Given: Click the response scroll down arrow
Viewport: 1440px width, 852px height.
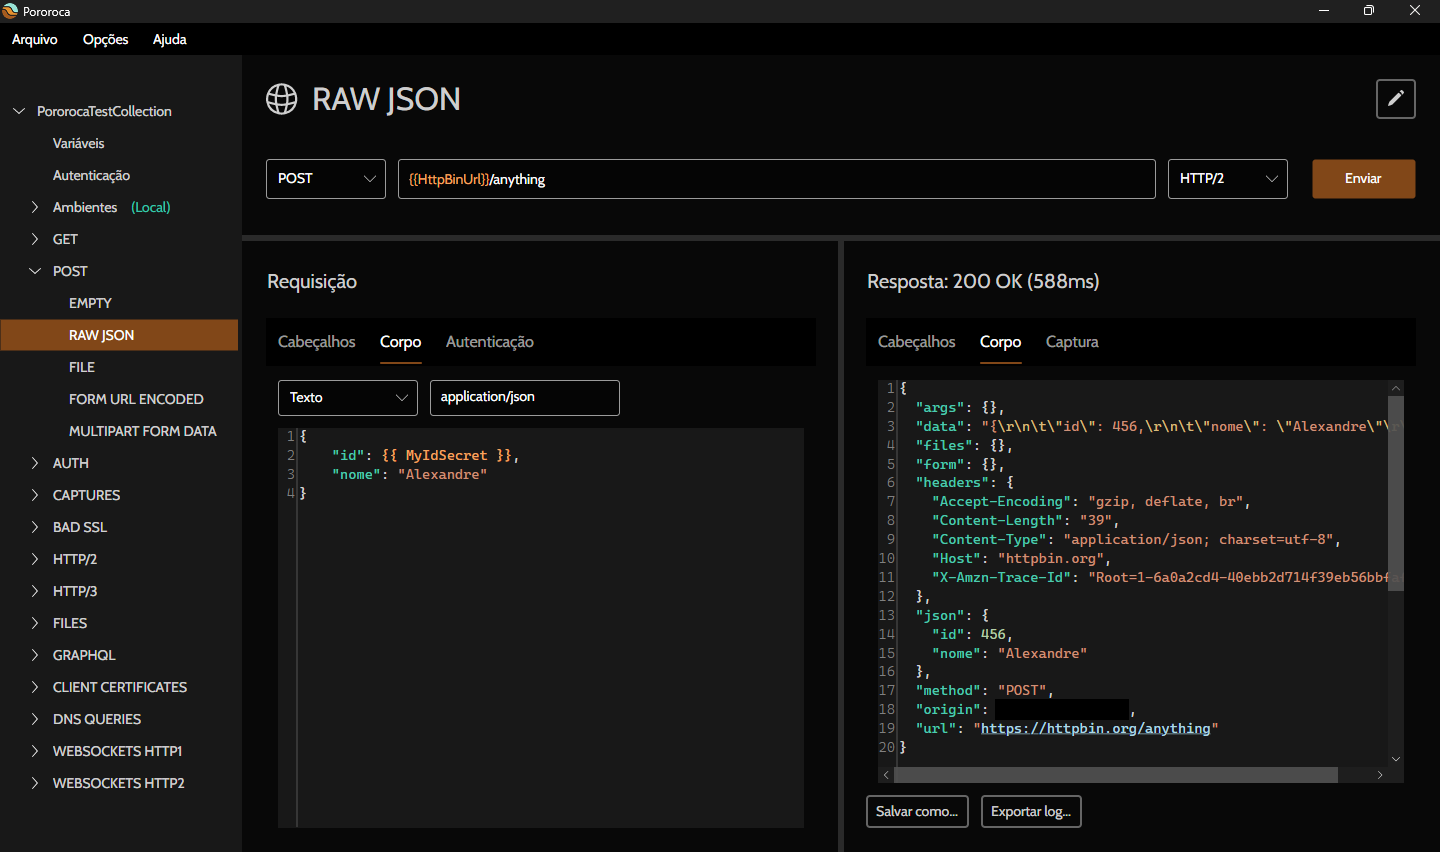Looking at the screenshot, I should point(1396,759).
